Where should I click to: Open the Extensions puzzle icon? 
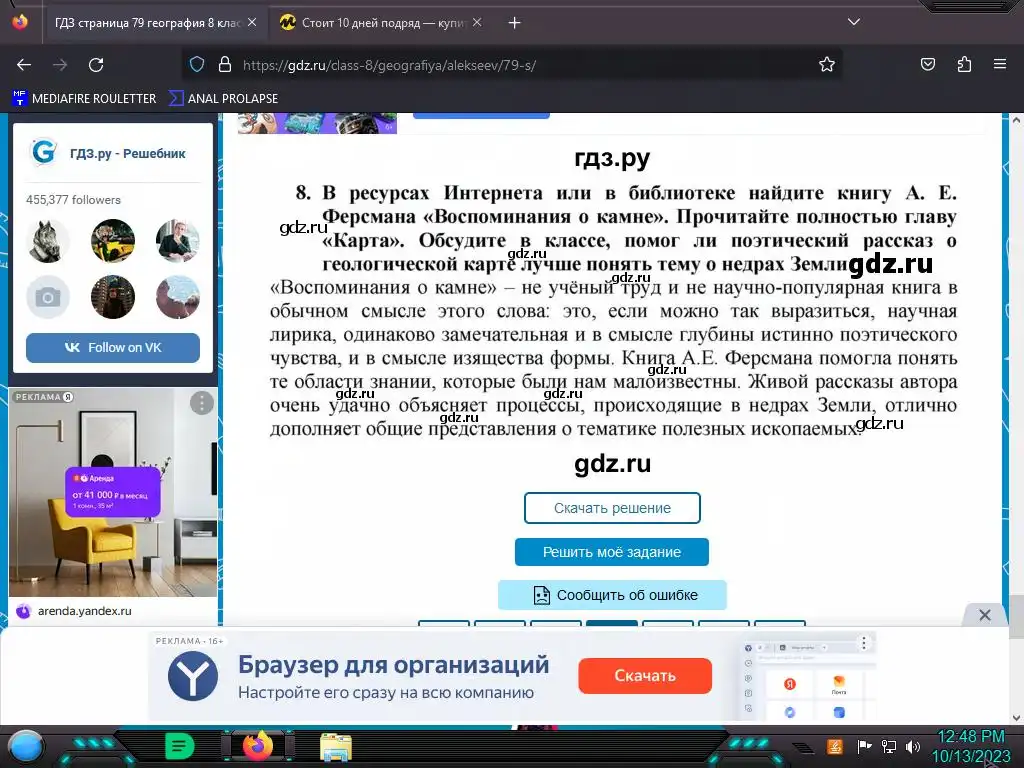[x=964, y=65]
